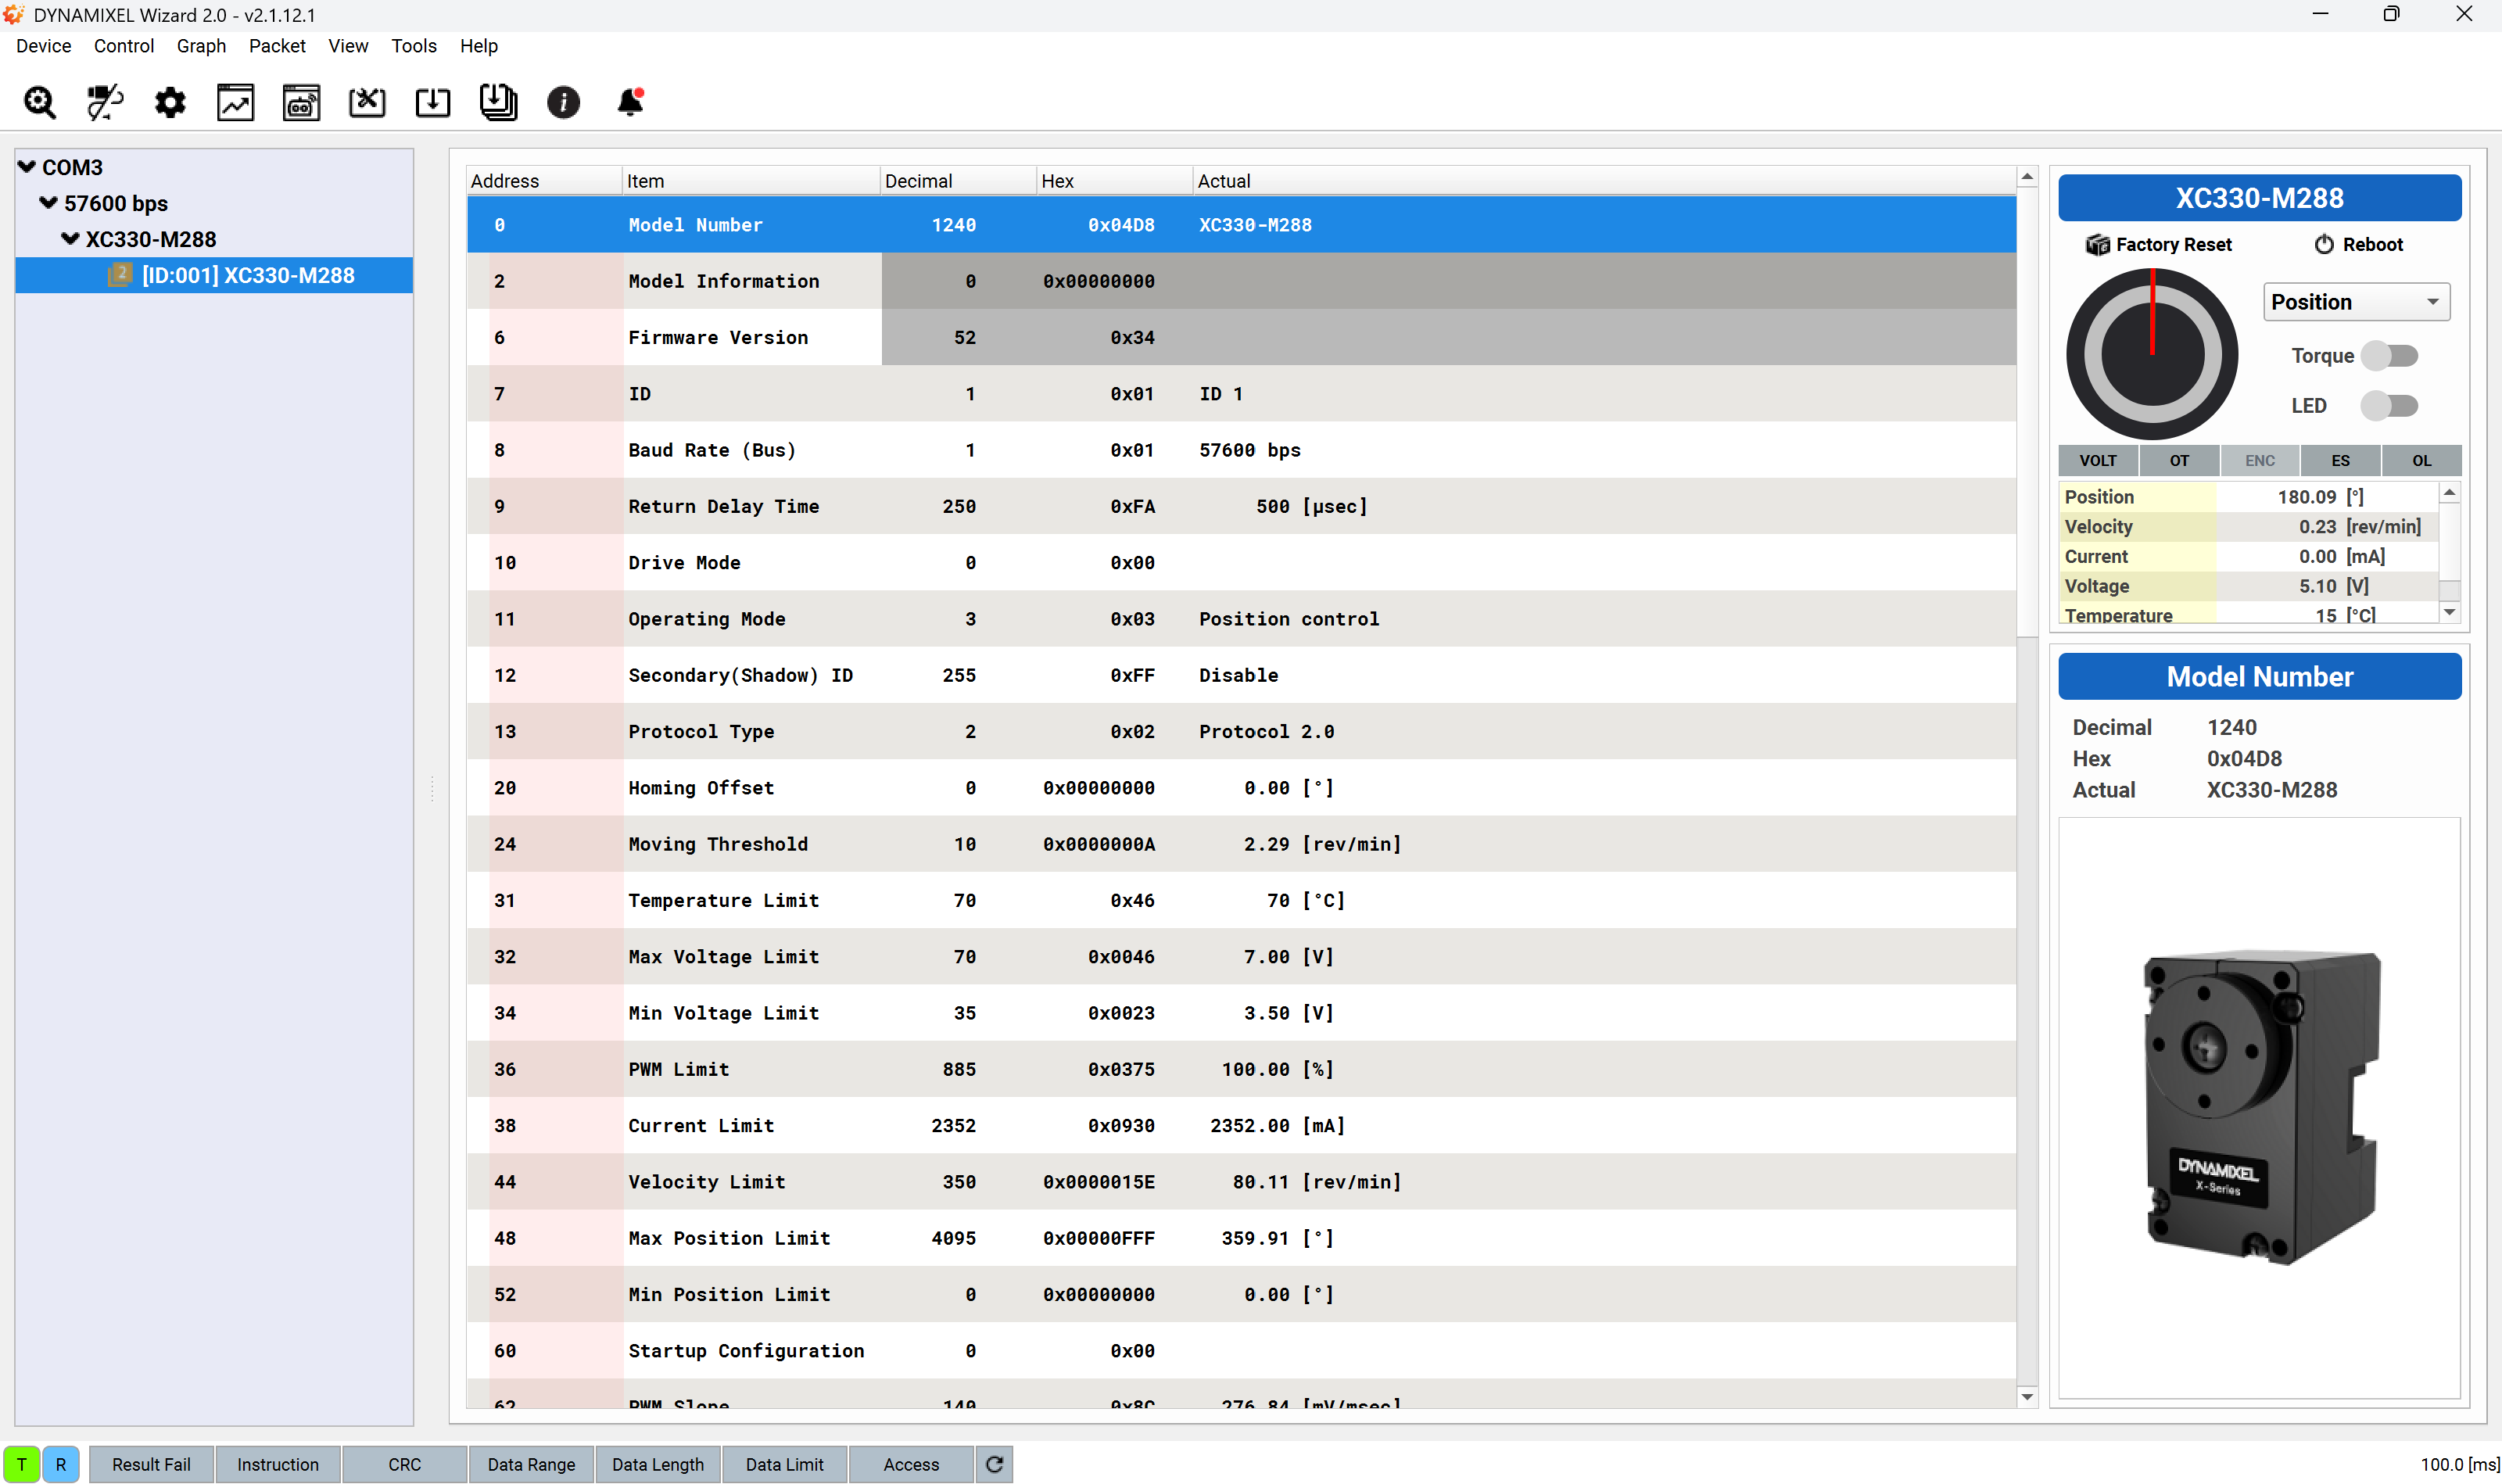Click the Reboot power icon
Screen dimensions: 2502x1484
click(x=2324, y=245)
